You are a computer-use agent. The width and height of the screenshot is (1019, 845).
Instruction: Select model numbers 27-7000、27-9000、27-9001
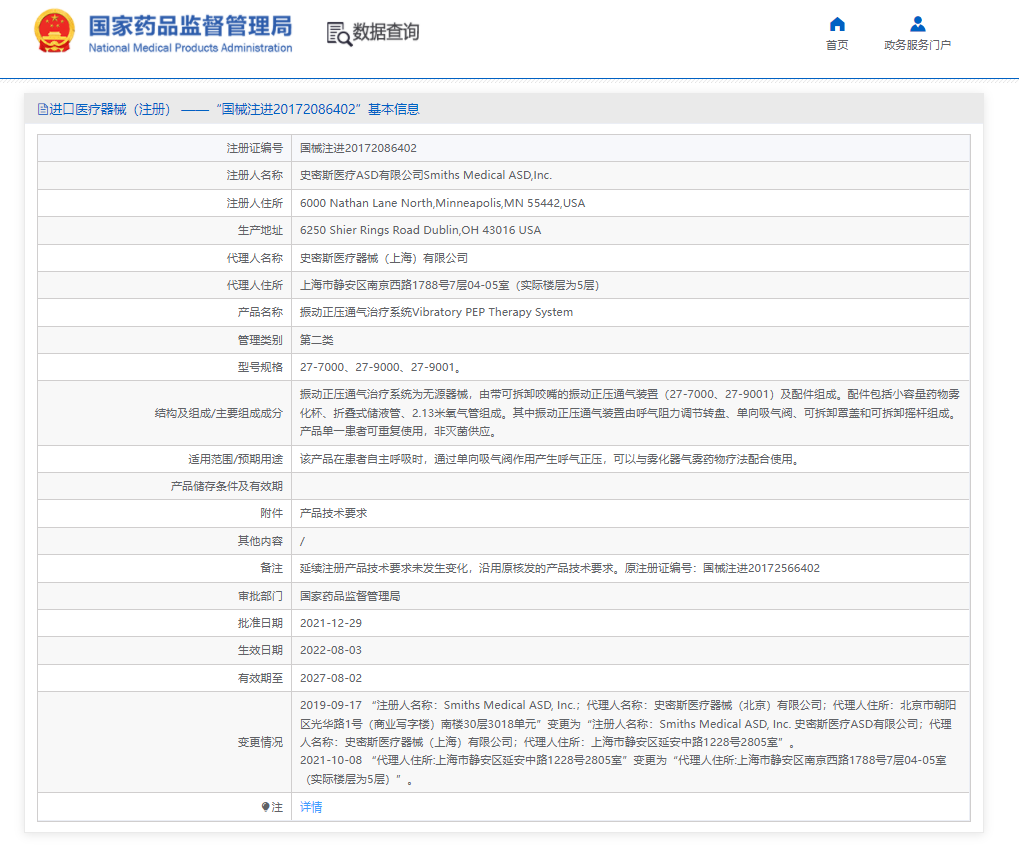pyautogui.click(x=380, y=367)
